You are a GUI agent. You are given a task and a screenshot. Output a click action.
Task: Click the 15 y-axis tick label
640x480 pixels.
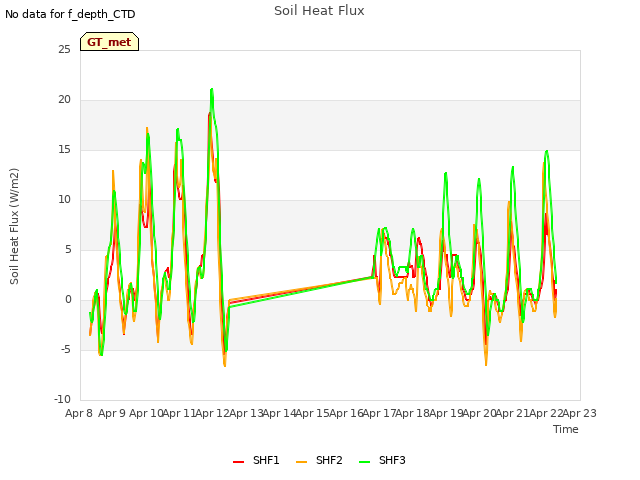[x=64, y=150]
